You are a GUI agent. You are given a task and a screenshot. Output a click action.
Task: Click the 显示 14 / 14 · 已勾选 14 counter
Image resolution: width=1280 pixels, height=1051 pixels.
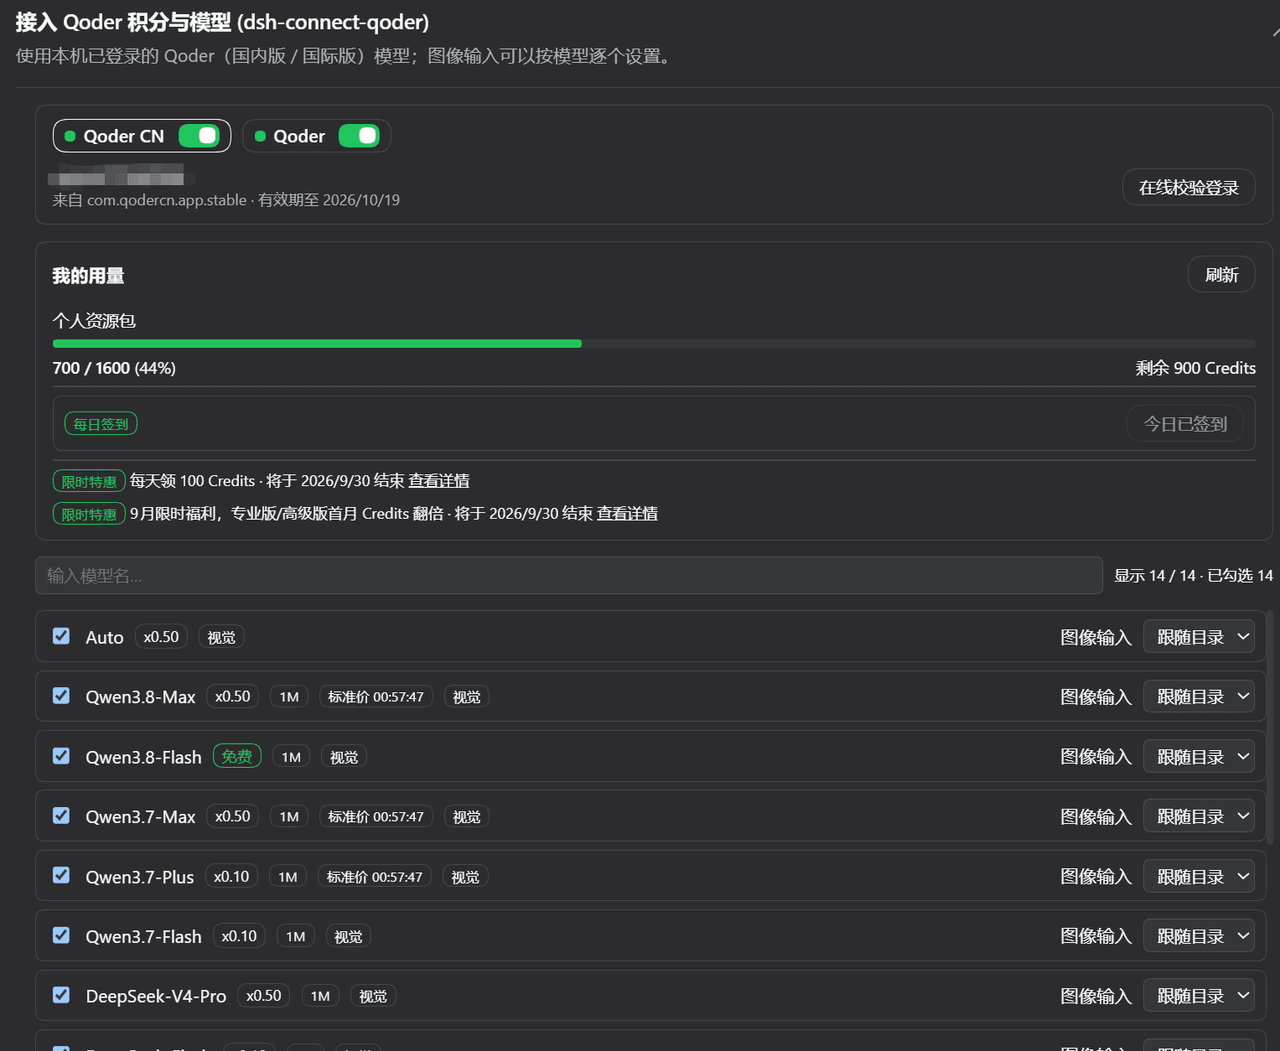tap(1194, 576)
